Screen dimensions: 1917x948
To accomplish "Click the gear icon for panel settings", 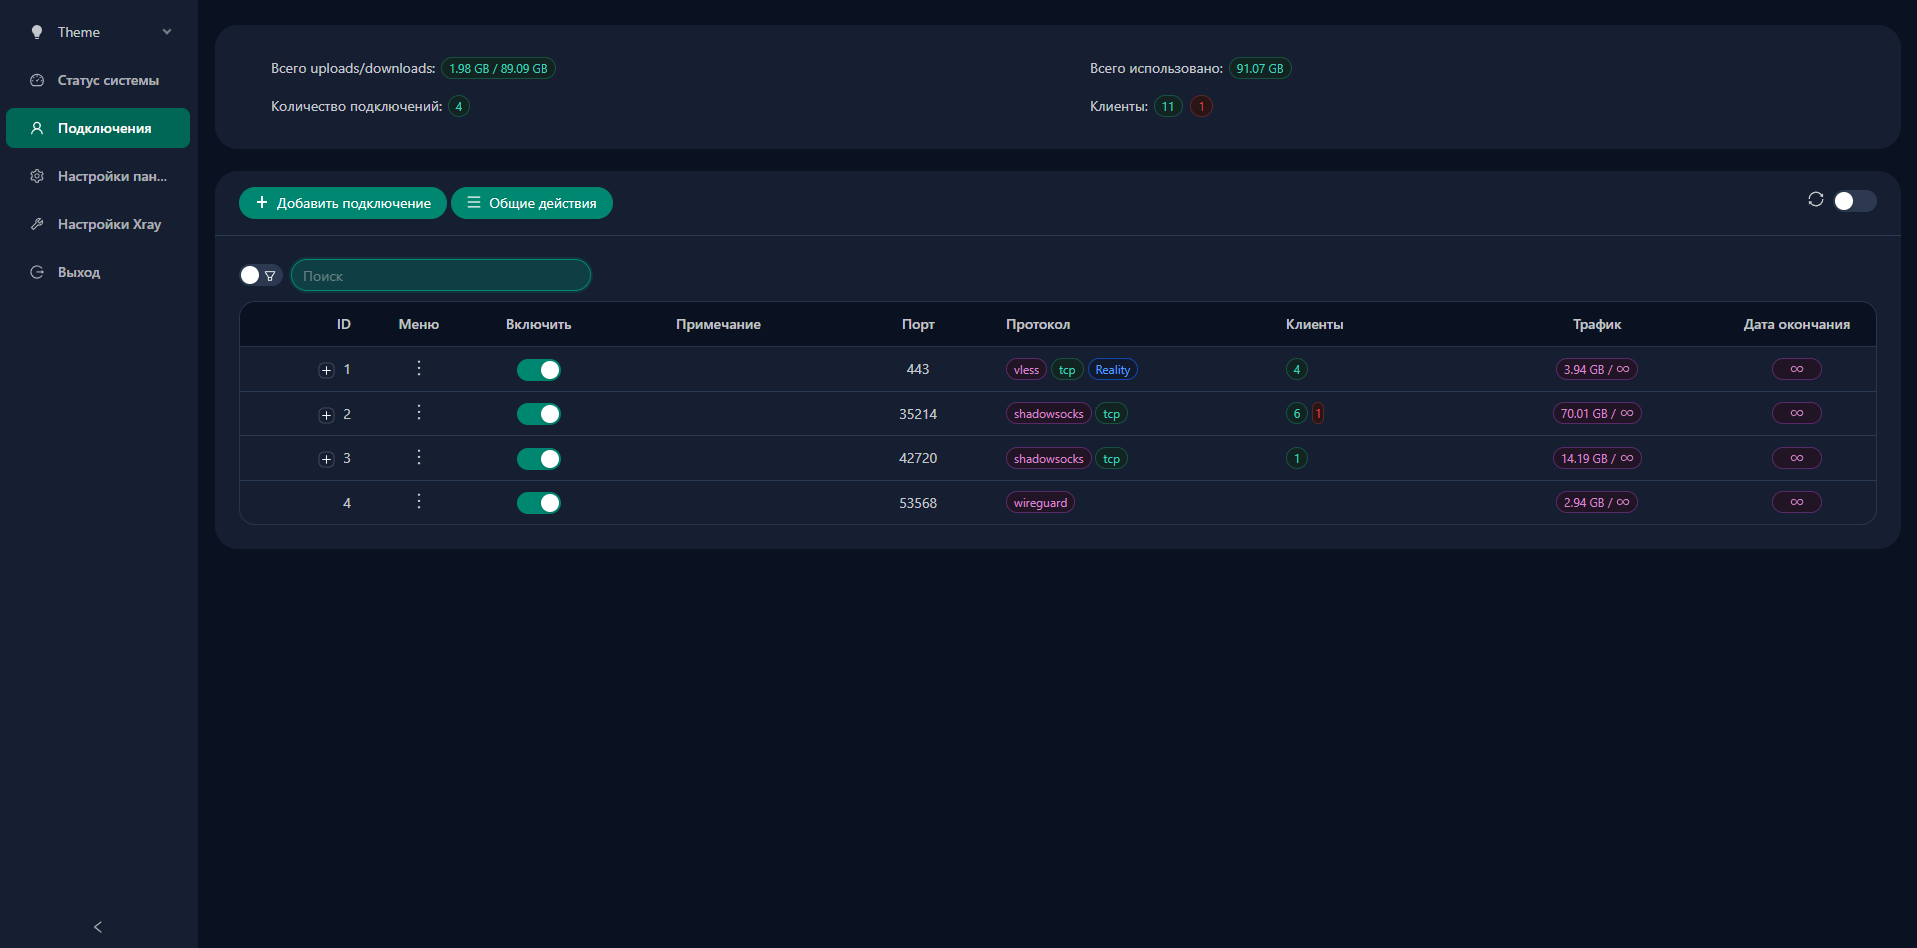I will 37,176.
